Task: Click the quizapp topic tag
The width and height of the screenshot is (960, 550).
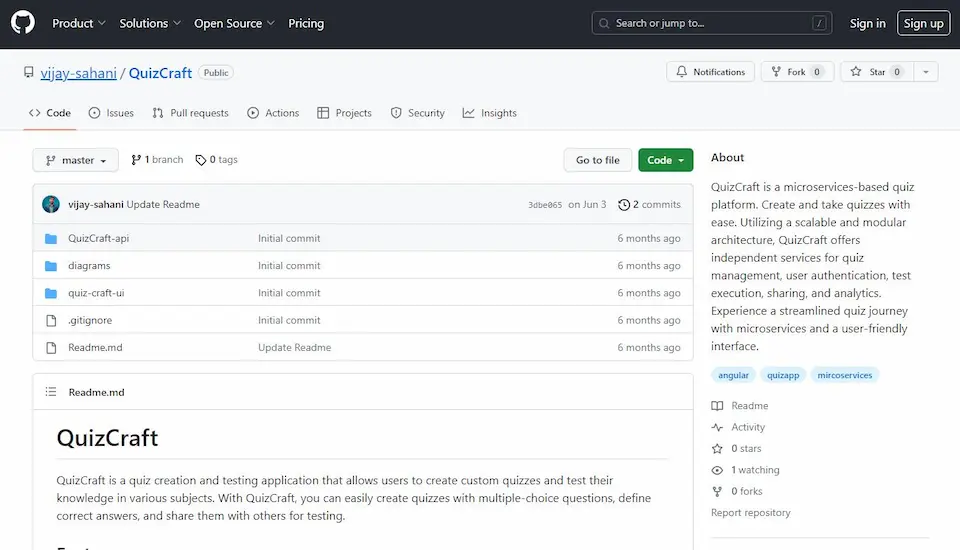Action: point(783,375)
